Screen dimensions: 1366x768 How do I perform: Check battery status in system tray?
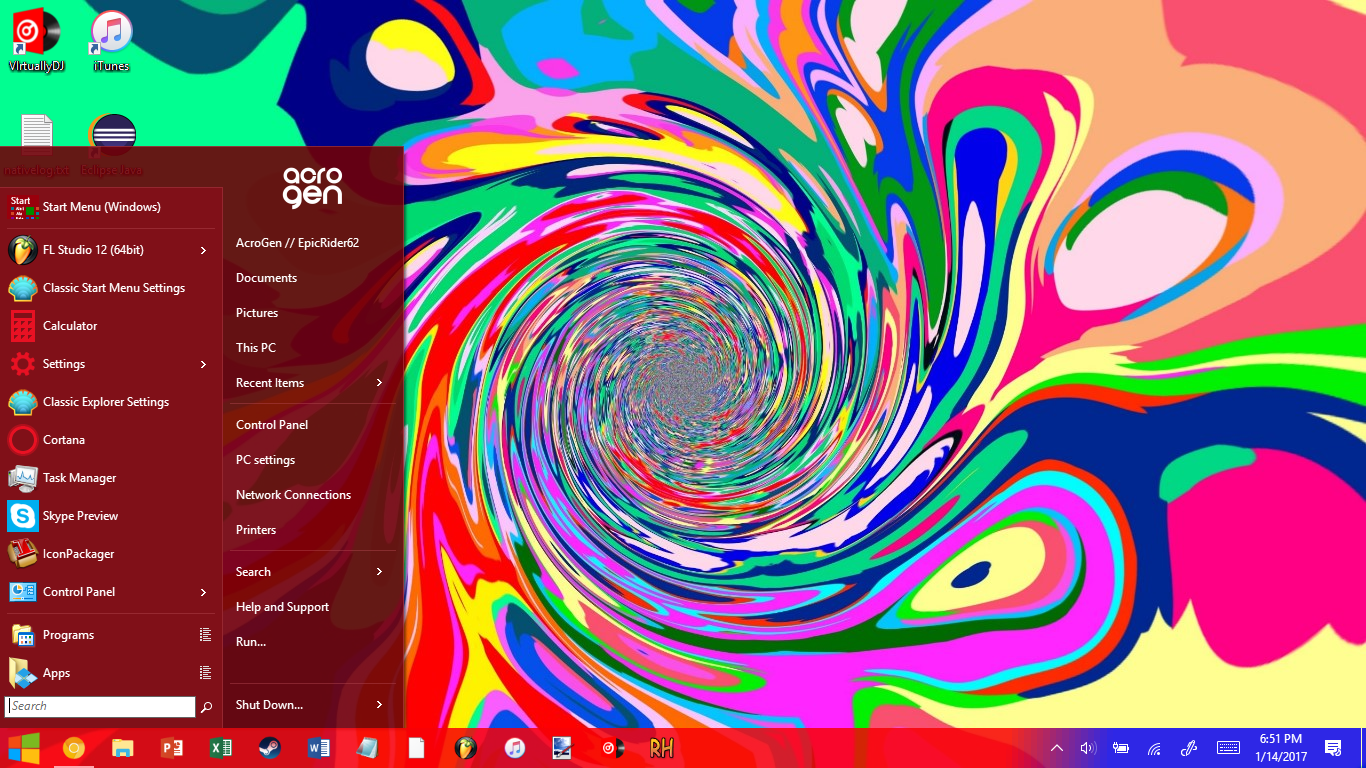[1121, 748]
